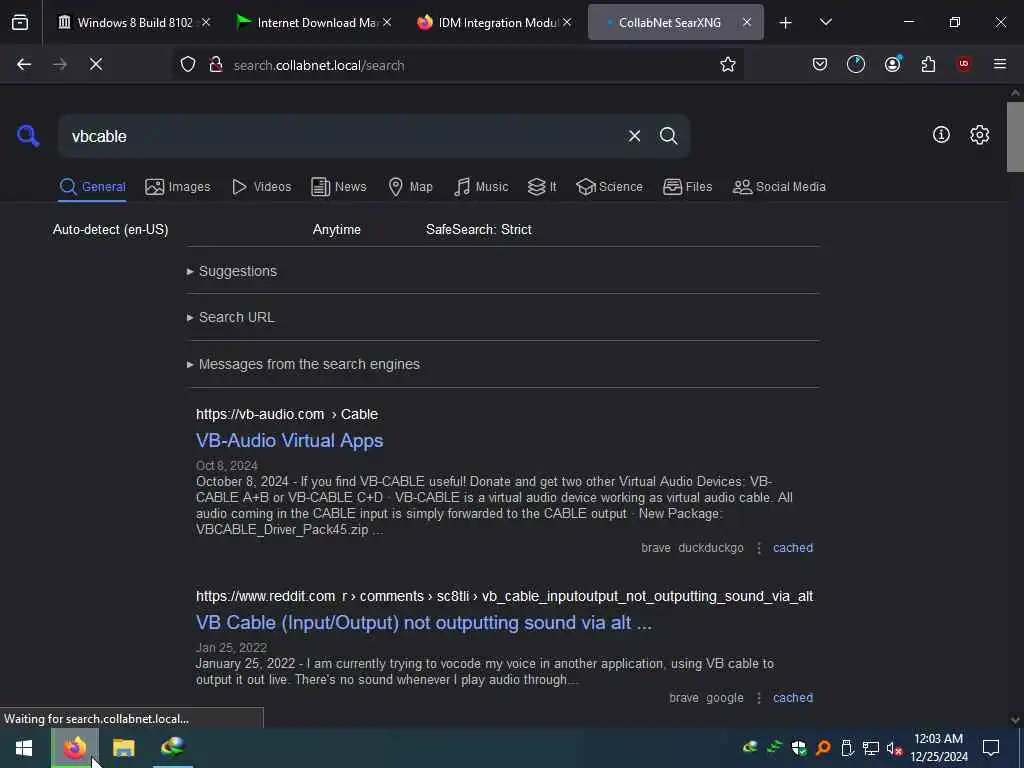Select the Map search category
Image resolution: width=1024 pixels, height=768 pixels.
(410, 187)
